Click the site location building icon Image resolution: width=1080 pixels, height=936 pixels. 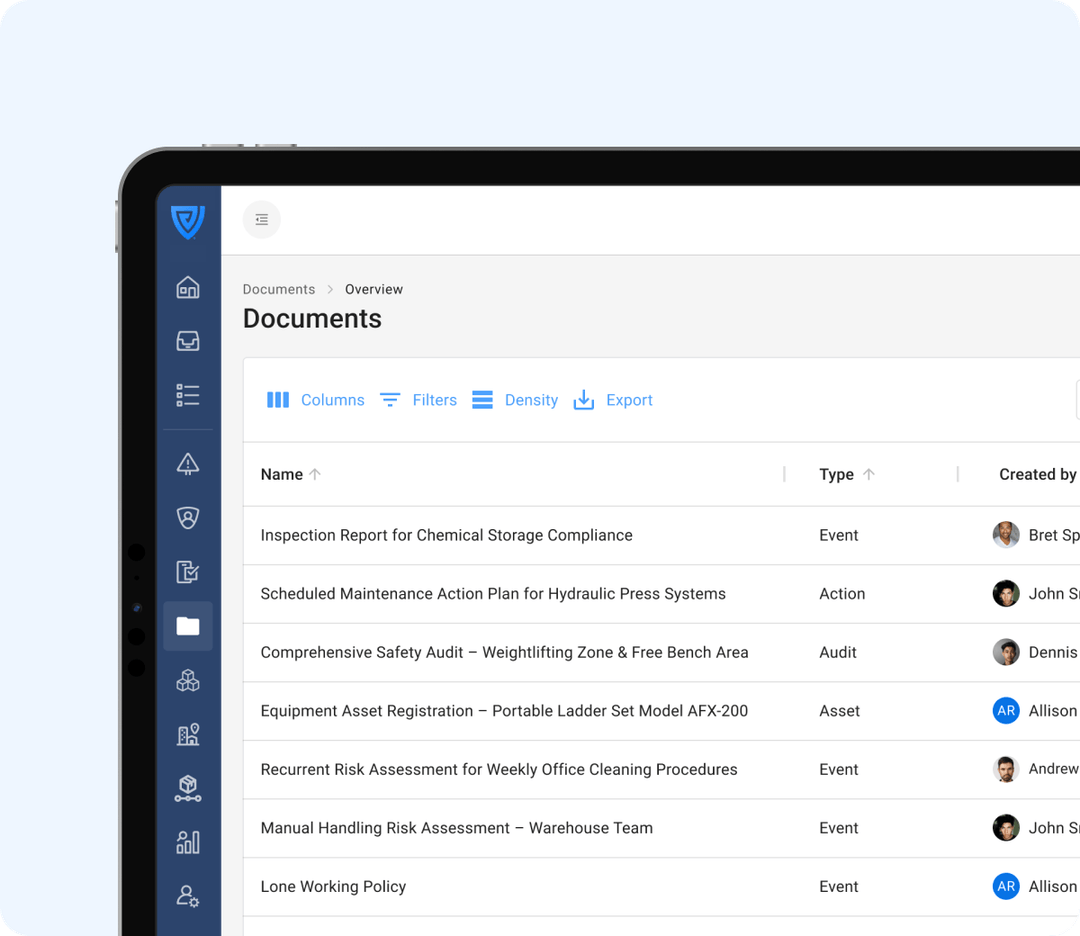[188, 734]
